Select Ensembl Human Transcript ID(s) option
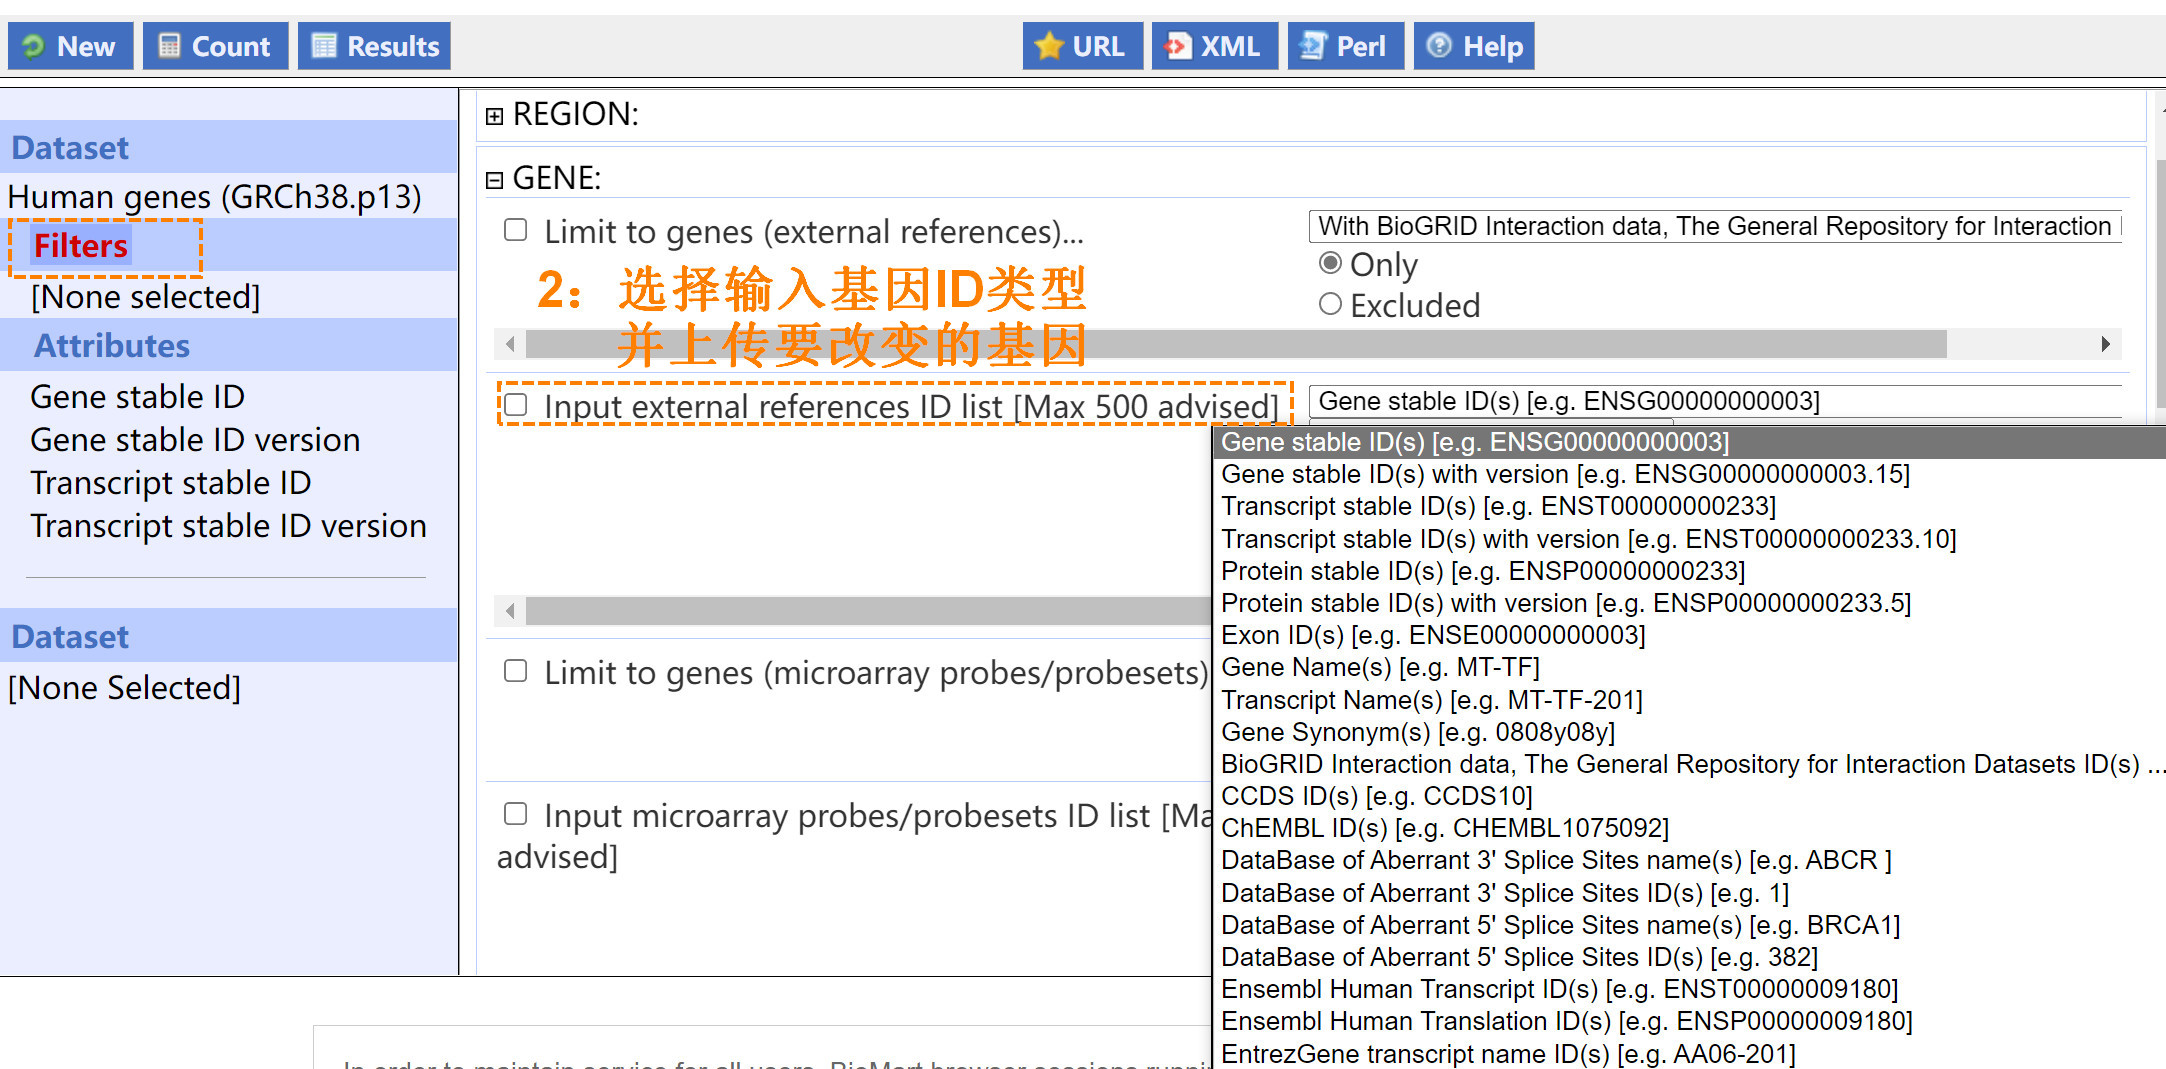2166x1069 pixels. pos(1689,989)
